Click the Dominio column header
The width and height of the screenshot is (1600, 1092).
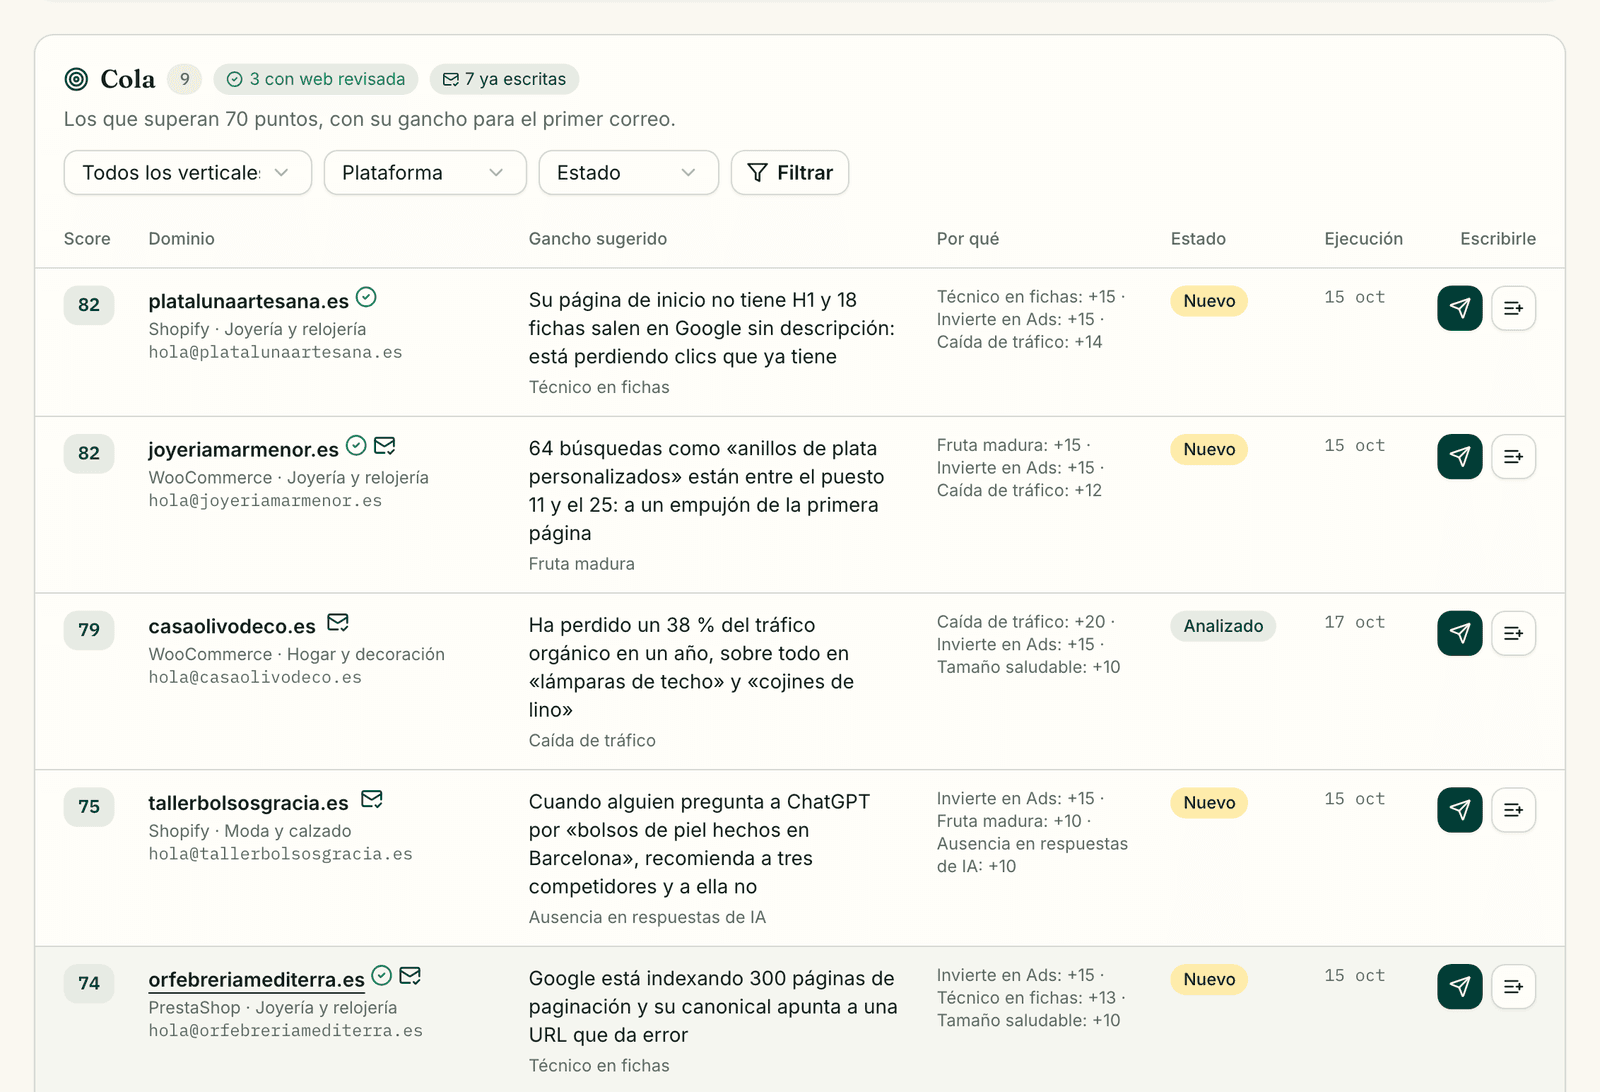181,239
